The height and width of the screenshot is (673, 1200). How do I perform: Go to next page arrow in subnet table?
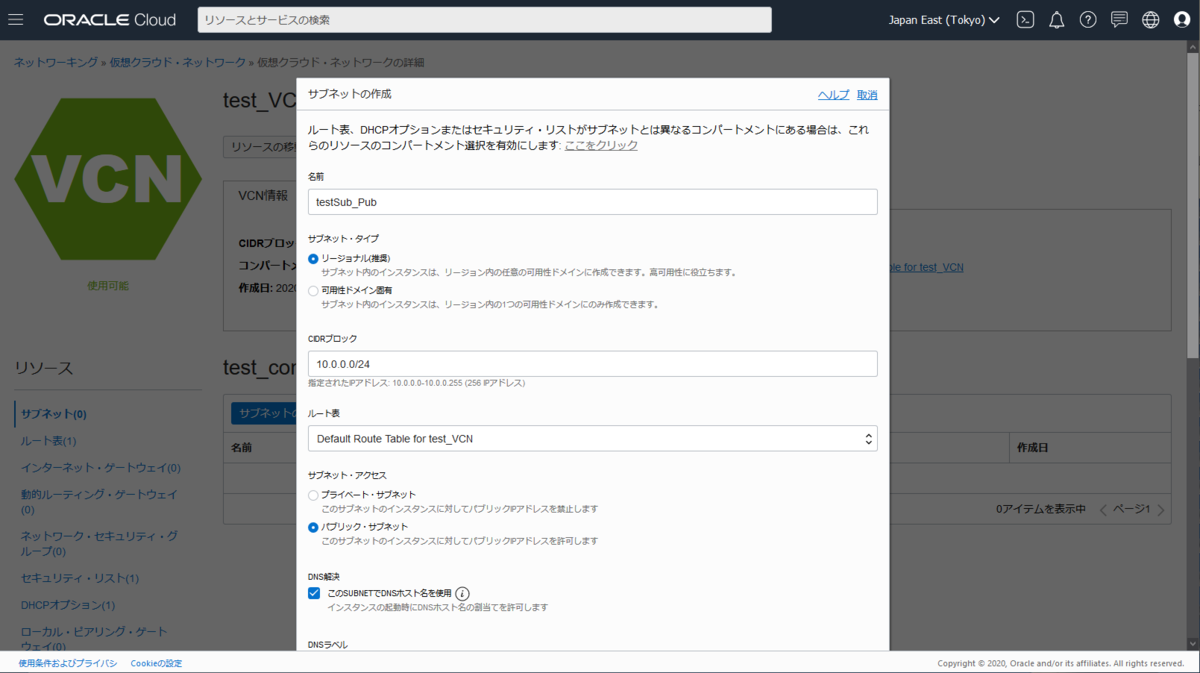(x=1161, y=510)
